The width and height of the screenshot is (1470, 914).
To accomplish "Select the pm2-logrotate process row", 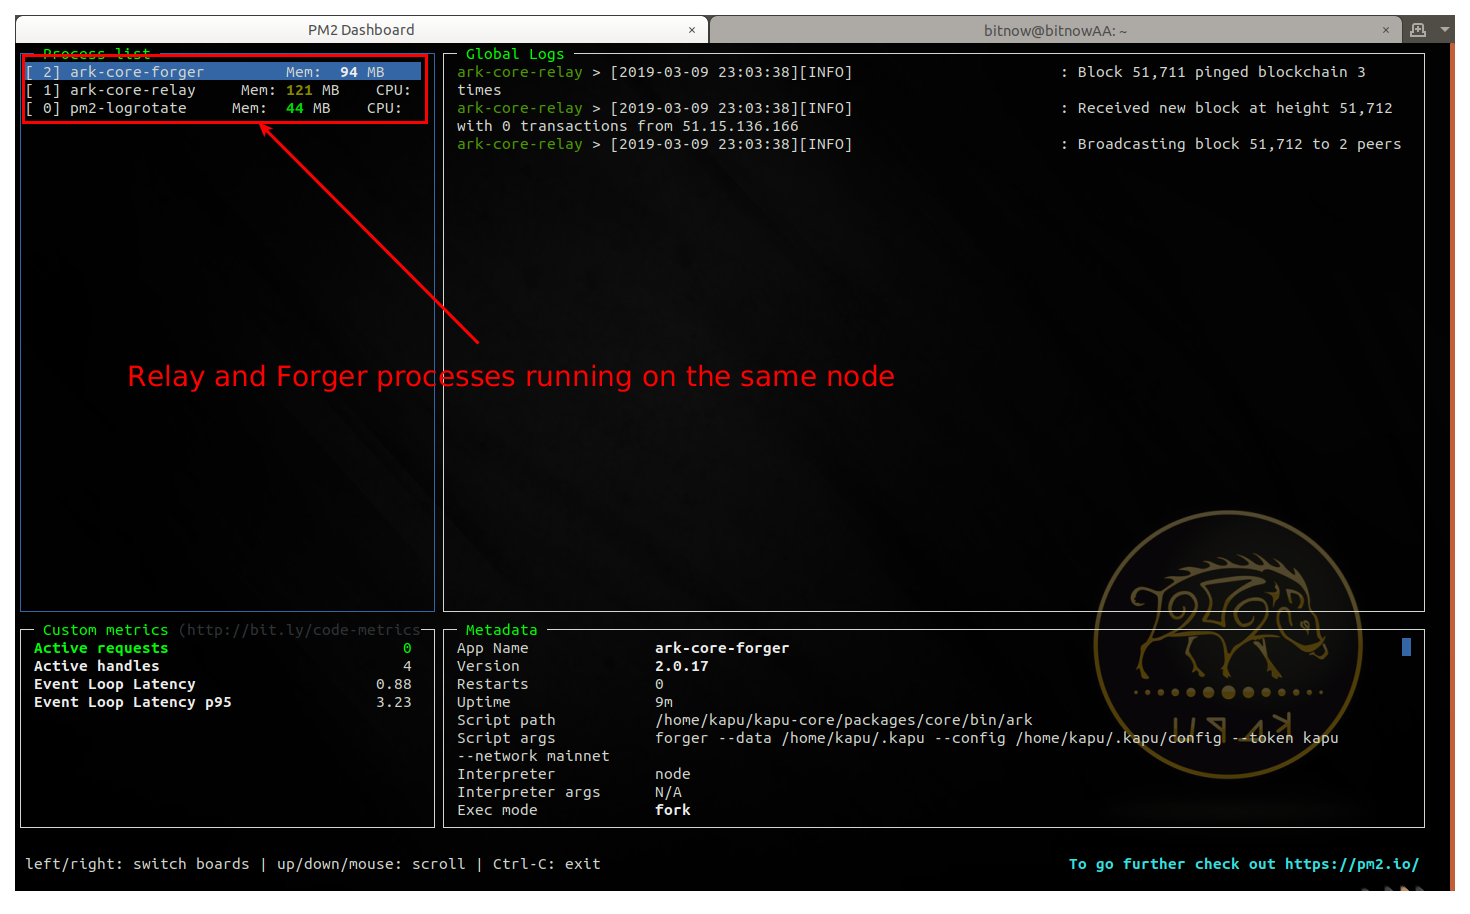I will 223,108.
